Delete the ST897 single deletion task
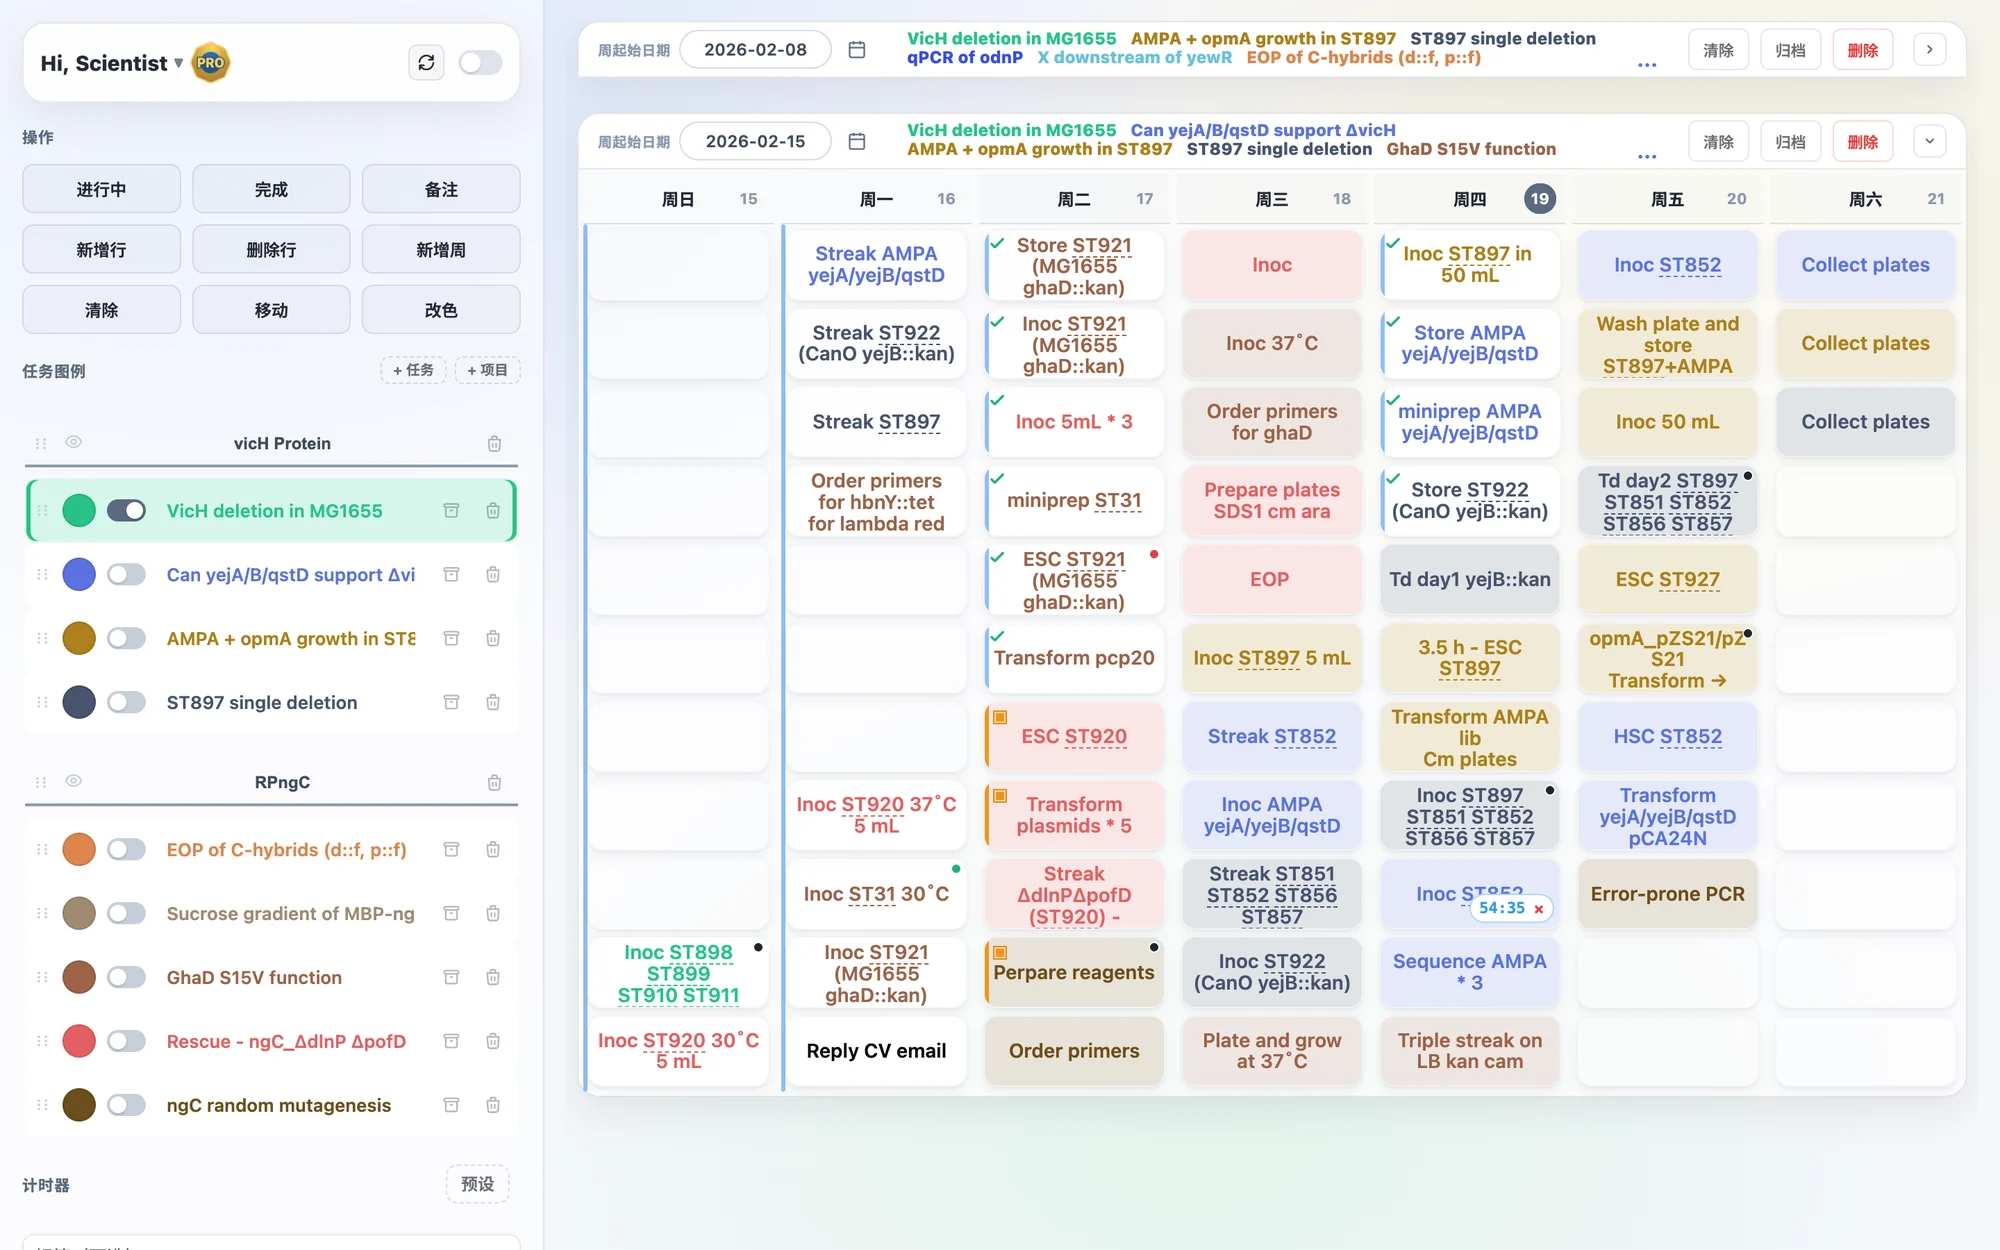Screen dimensions: 2000x1250 pyautogui.click(x=493, y=703)
